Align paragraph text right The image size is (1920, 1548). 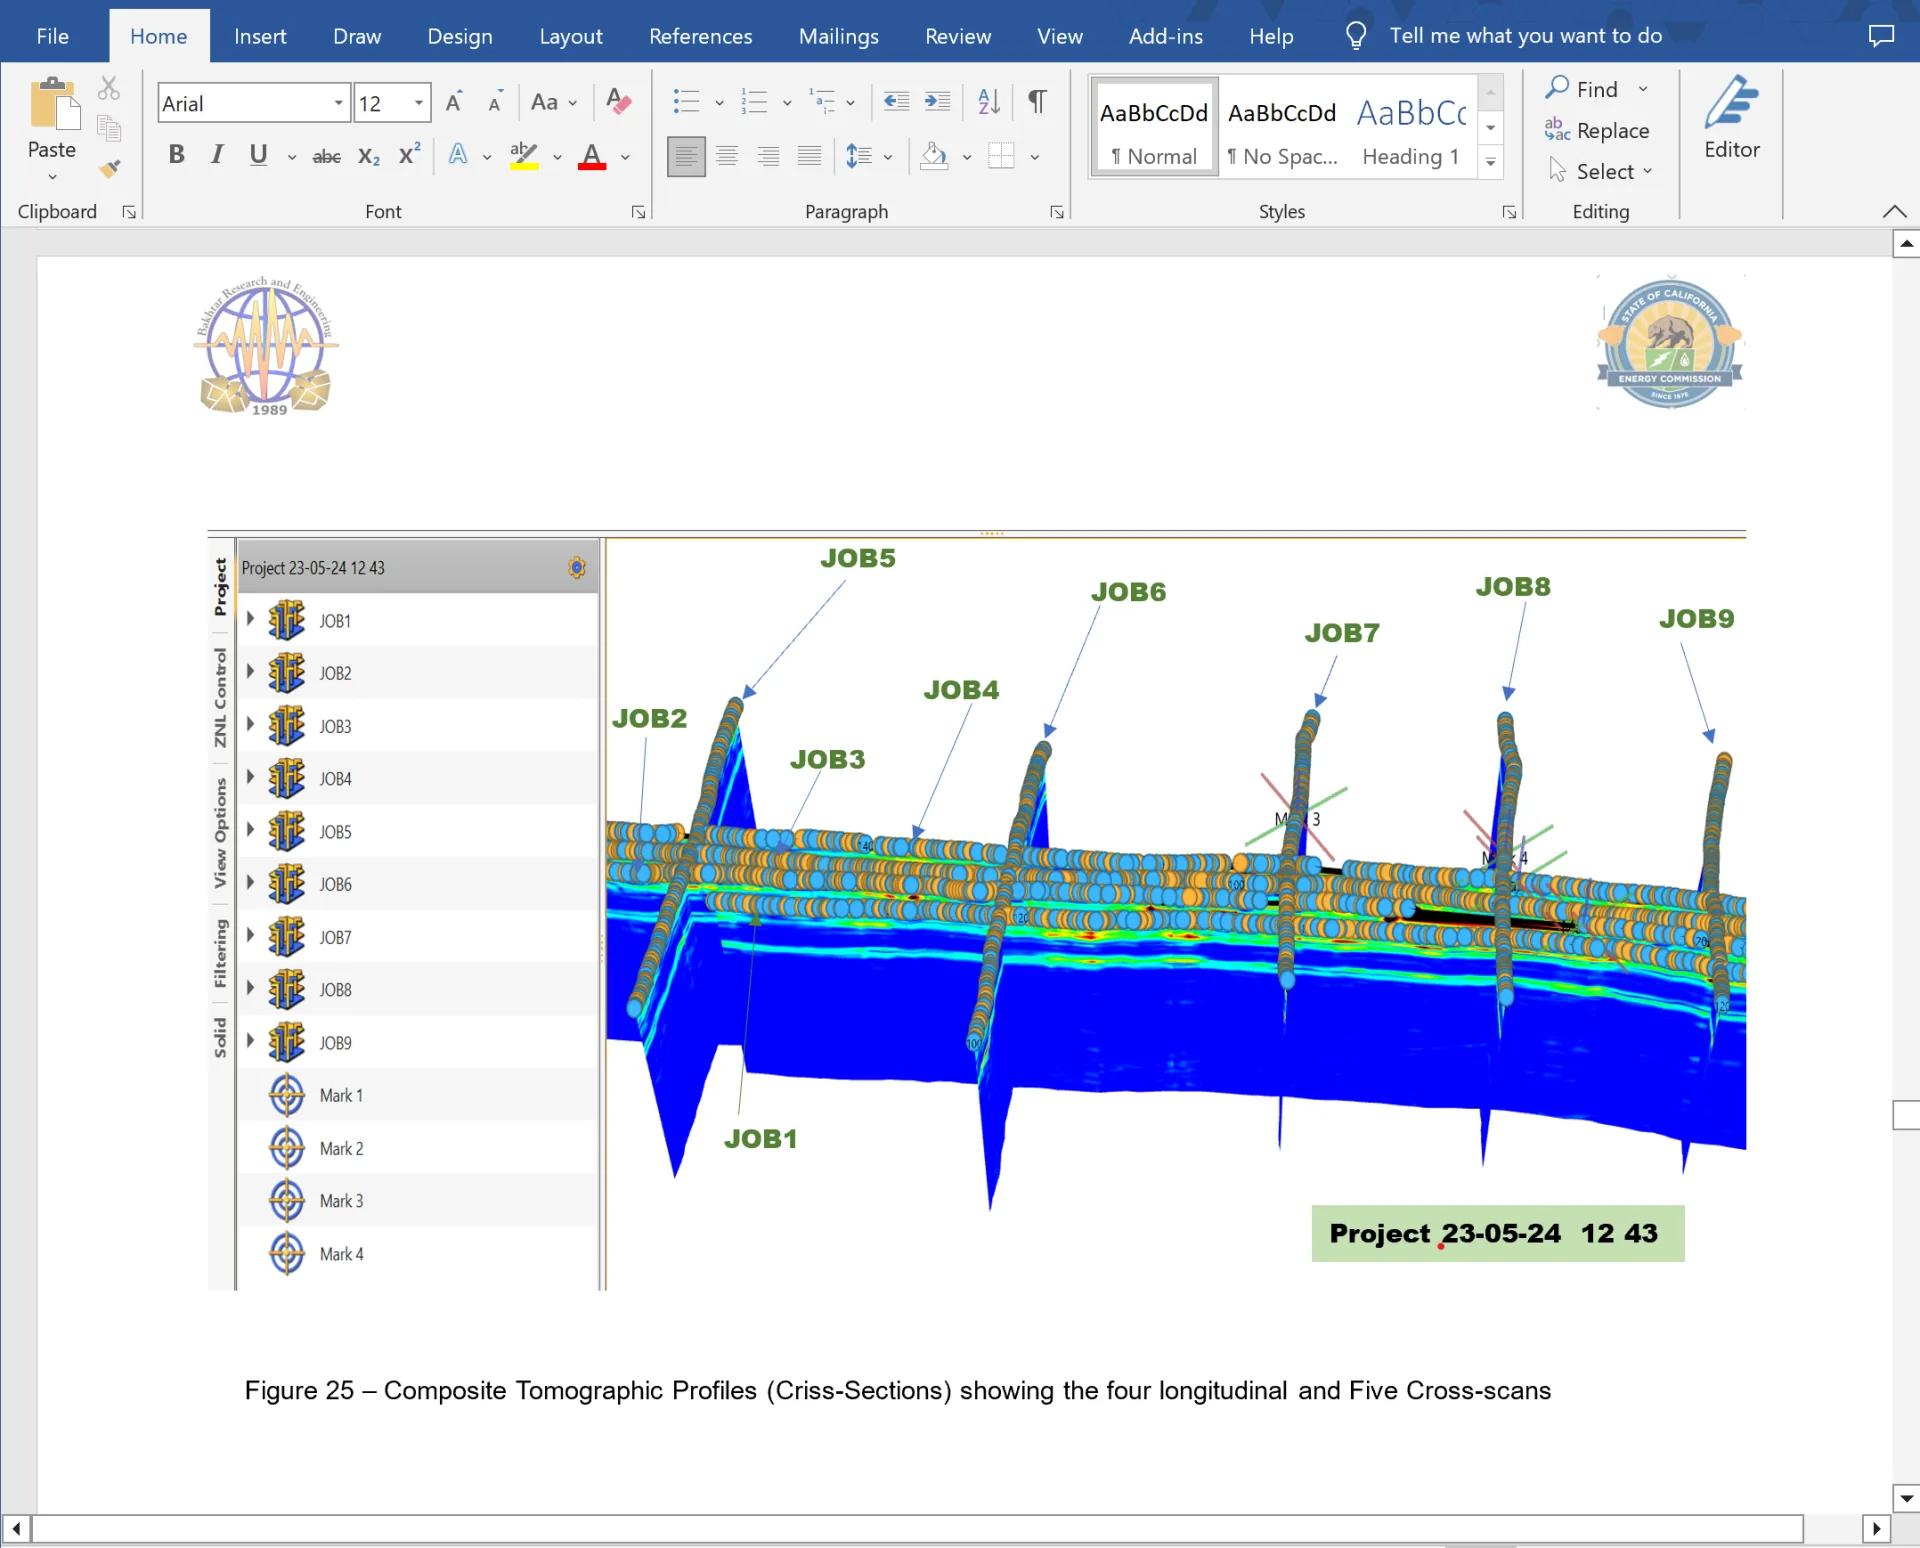(768, 156)
